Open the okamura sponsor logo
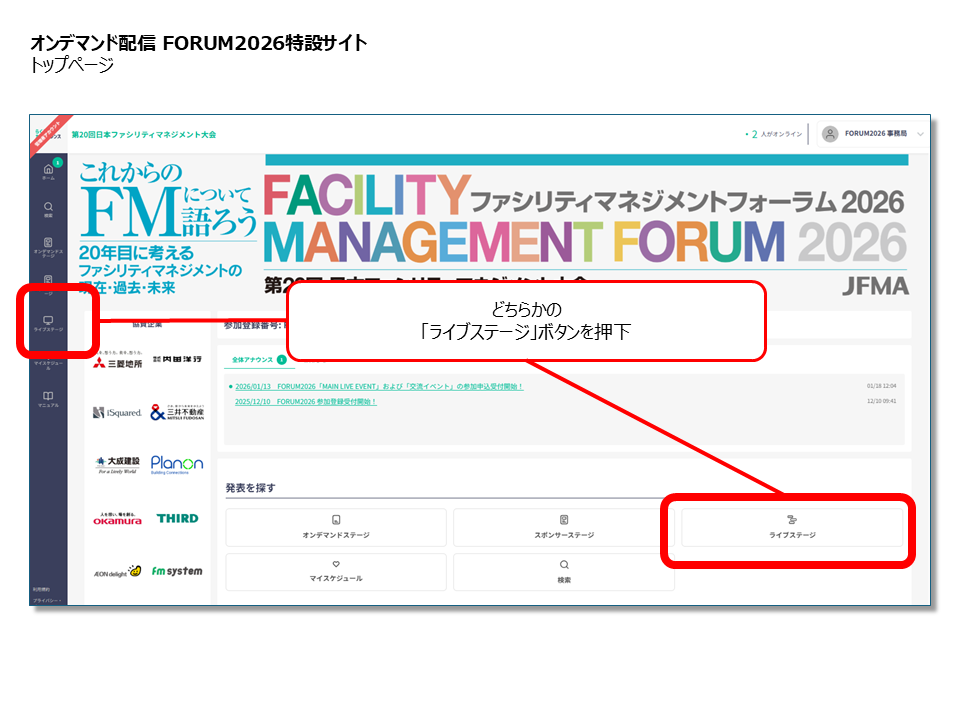This screenshot has height=720, width=960. (118, 518)
